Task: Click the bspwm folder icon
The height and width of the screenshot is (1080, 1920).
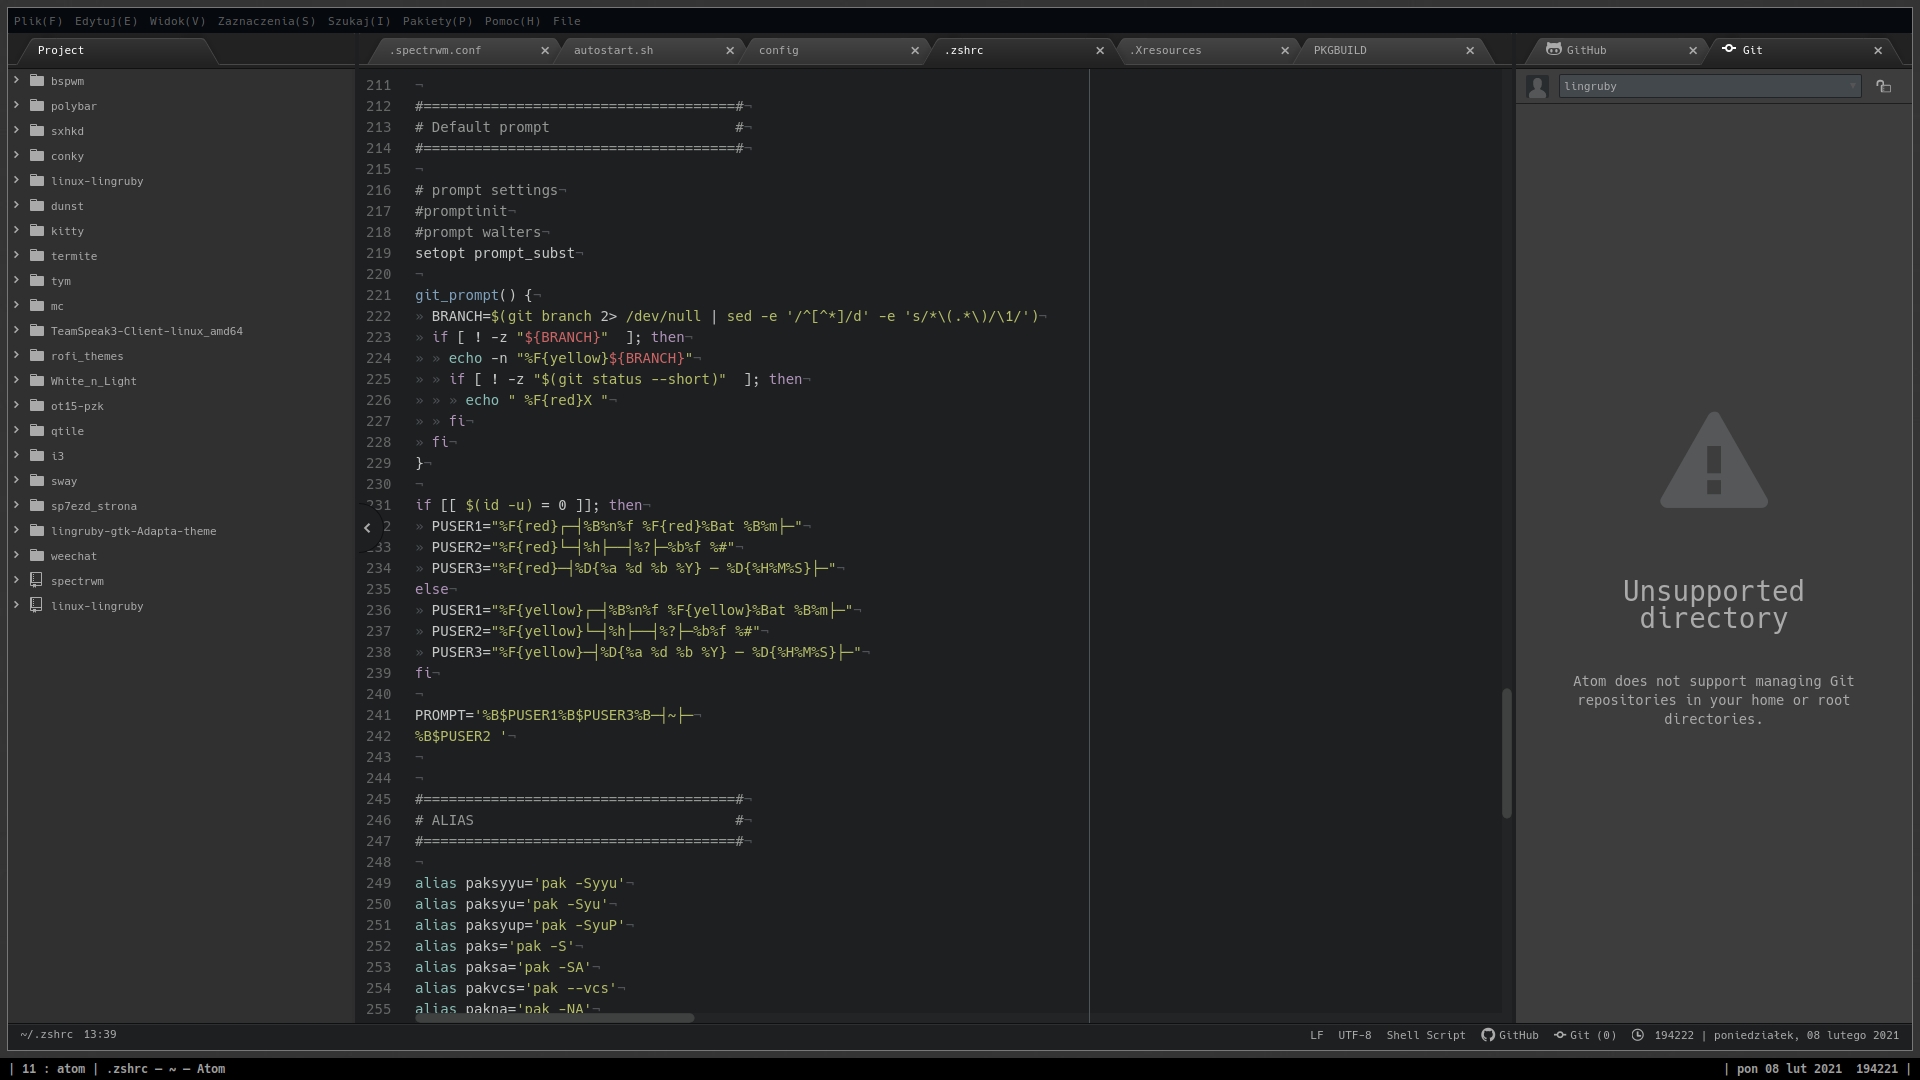Action: click(x=37, y=81)
